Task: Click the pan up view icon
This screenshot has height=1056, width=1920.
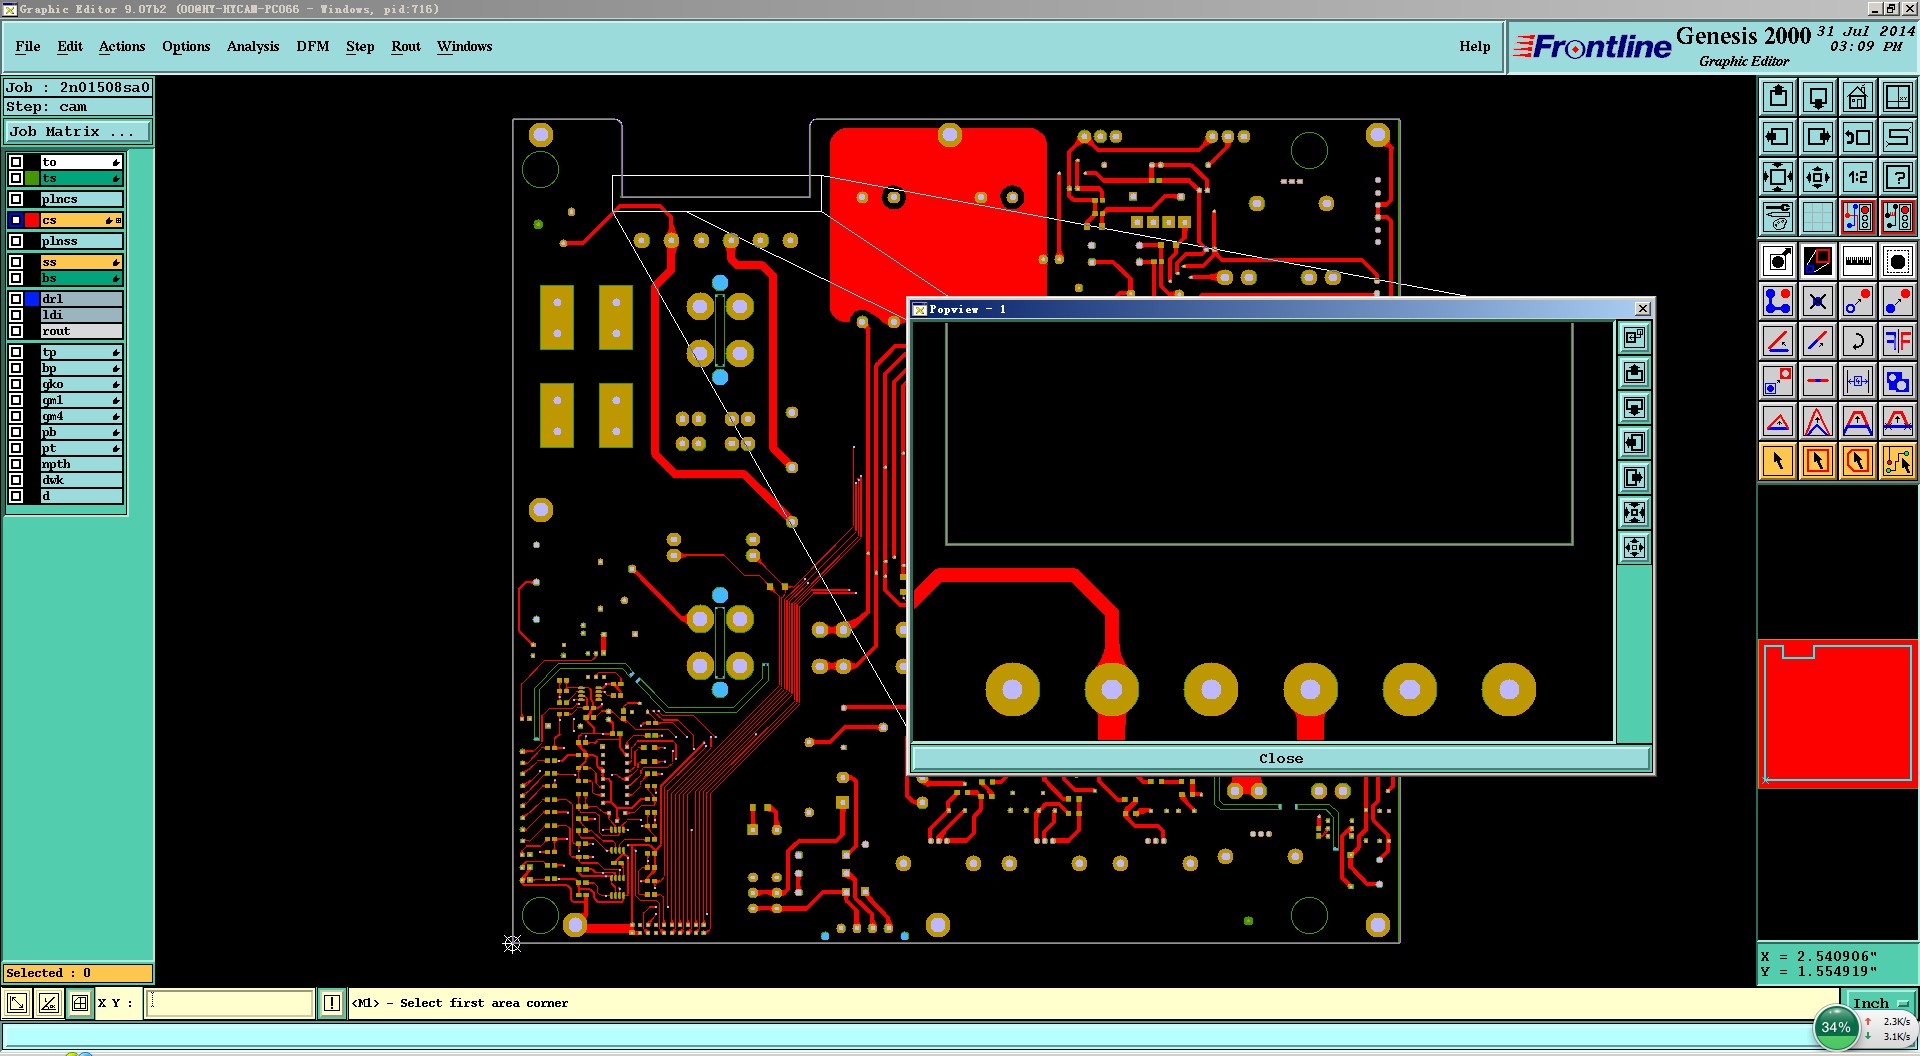Action: point(1778,97)
